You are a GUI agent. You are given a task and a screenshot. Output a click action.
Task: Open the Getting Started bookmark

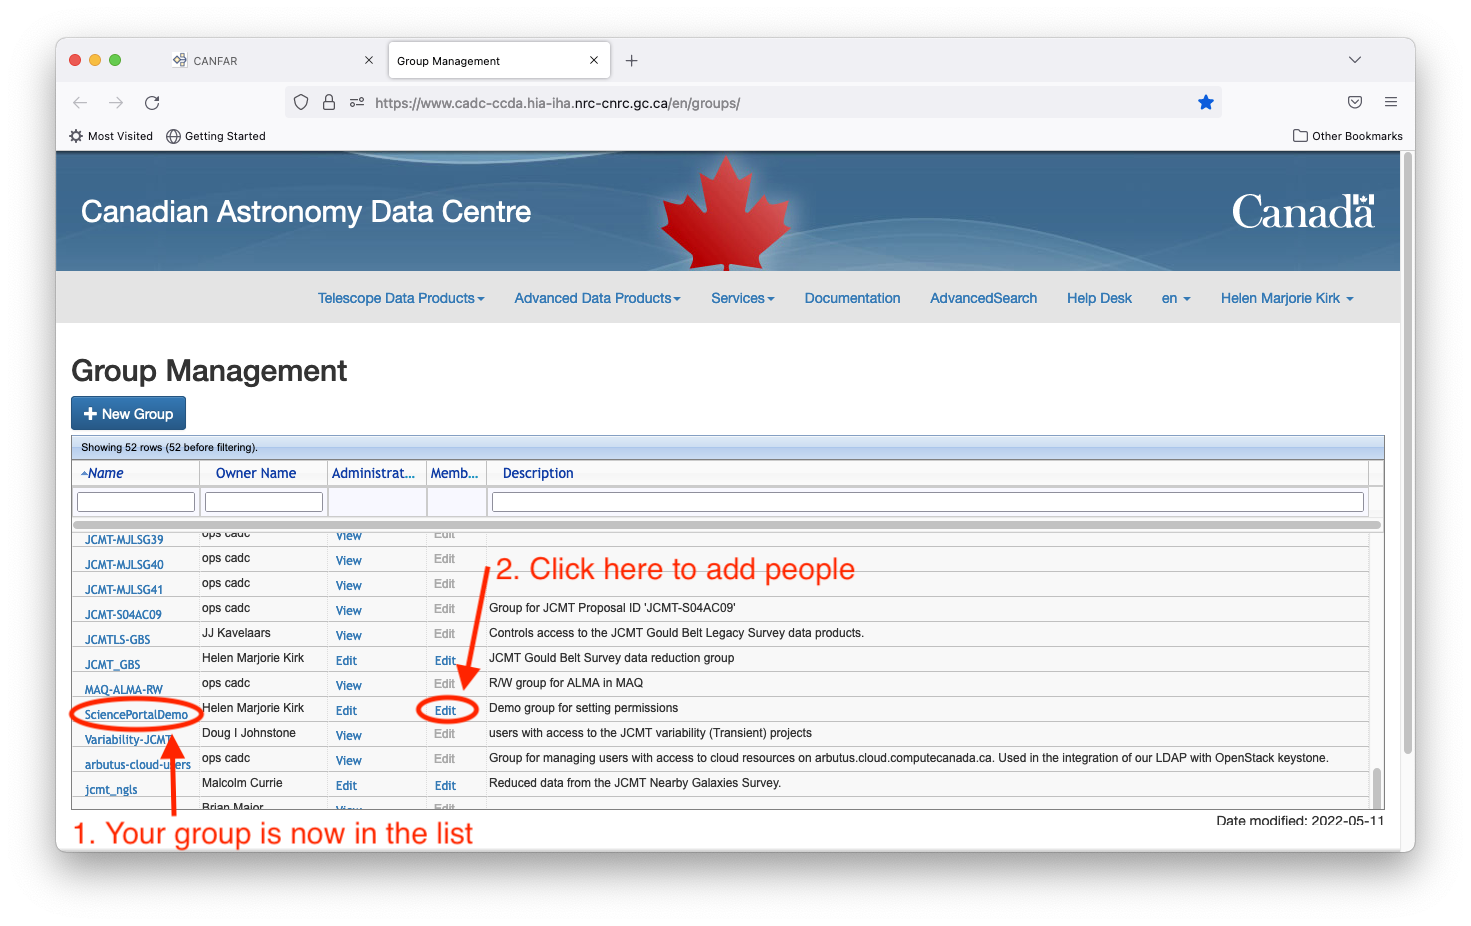[x=216, y=136]
